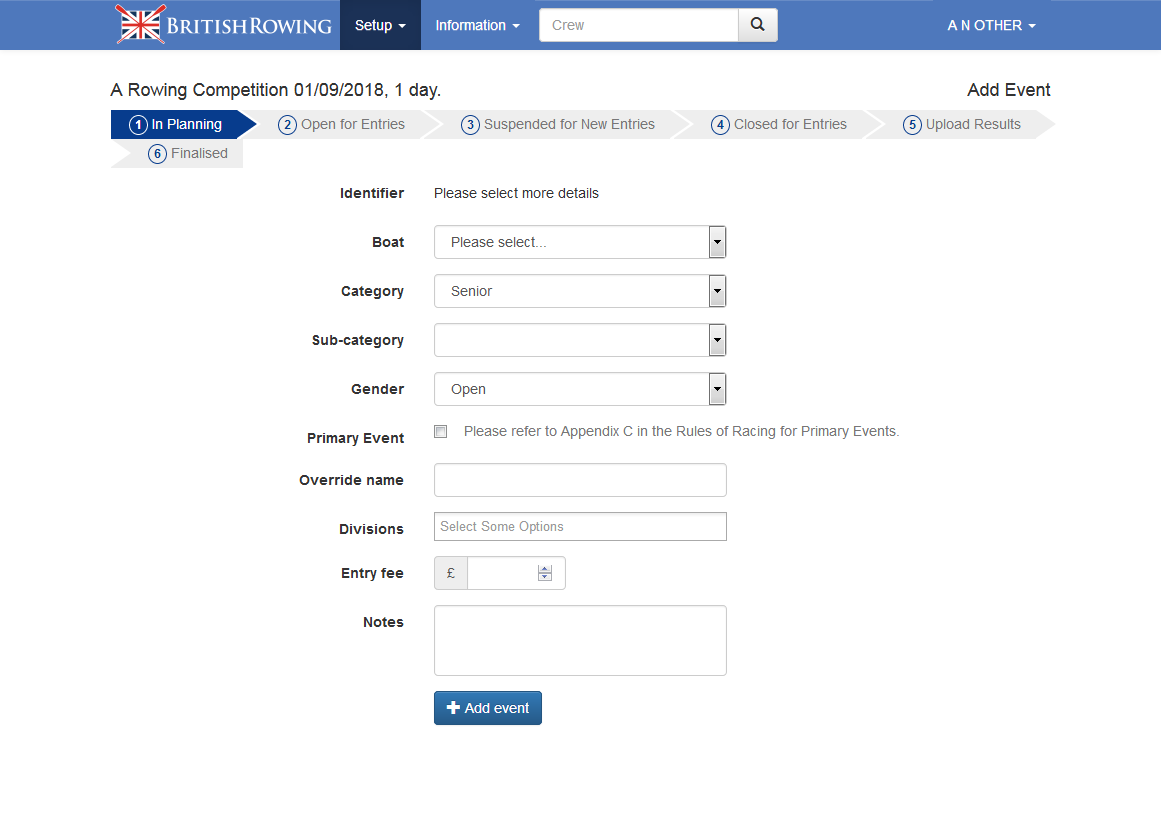Click the entry fee spinner arrows
Viewport: 1161px width, 827px height.
[545, 573]
